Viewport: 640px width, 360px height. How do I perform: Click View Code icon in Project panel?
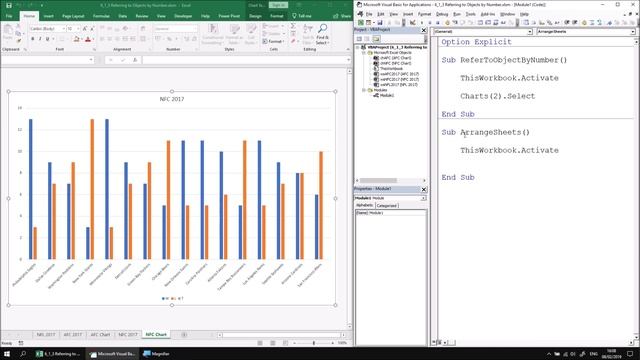pos(360,39)
